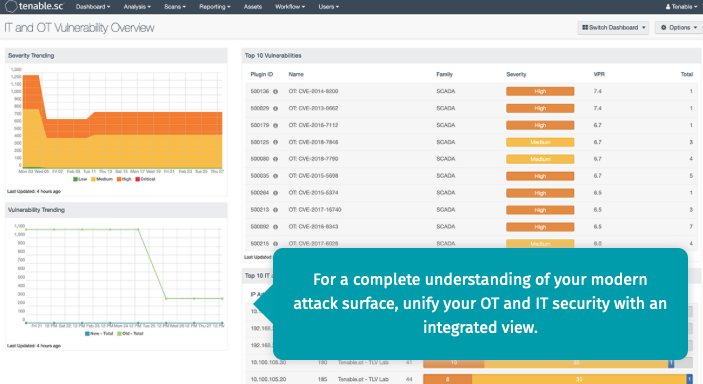Toggle the Critical series in Severity legend

(x=145, y=179)
